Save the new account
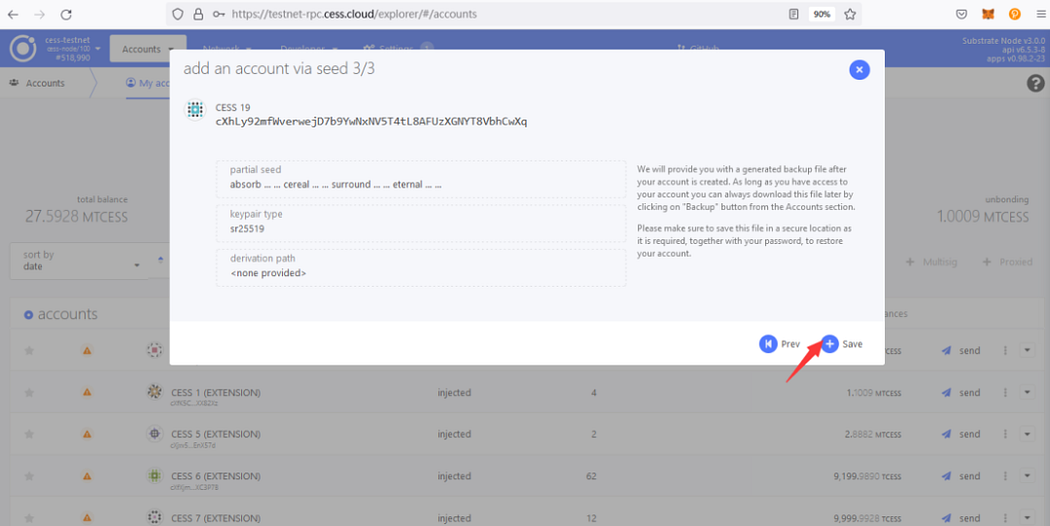Image resolution: width=1050 pixels, height=526 pixels. [x=842, y=344]
